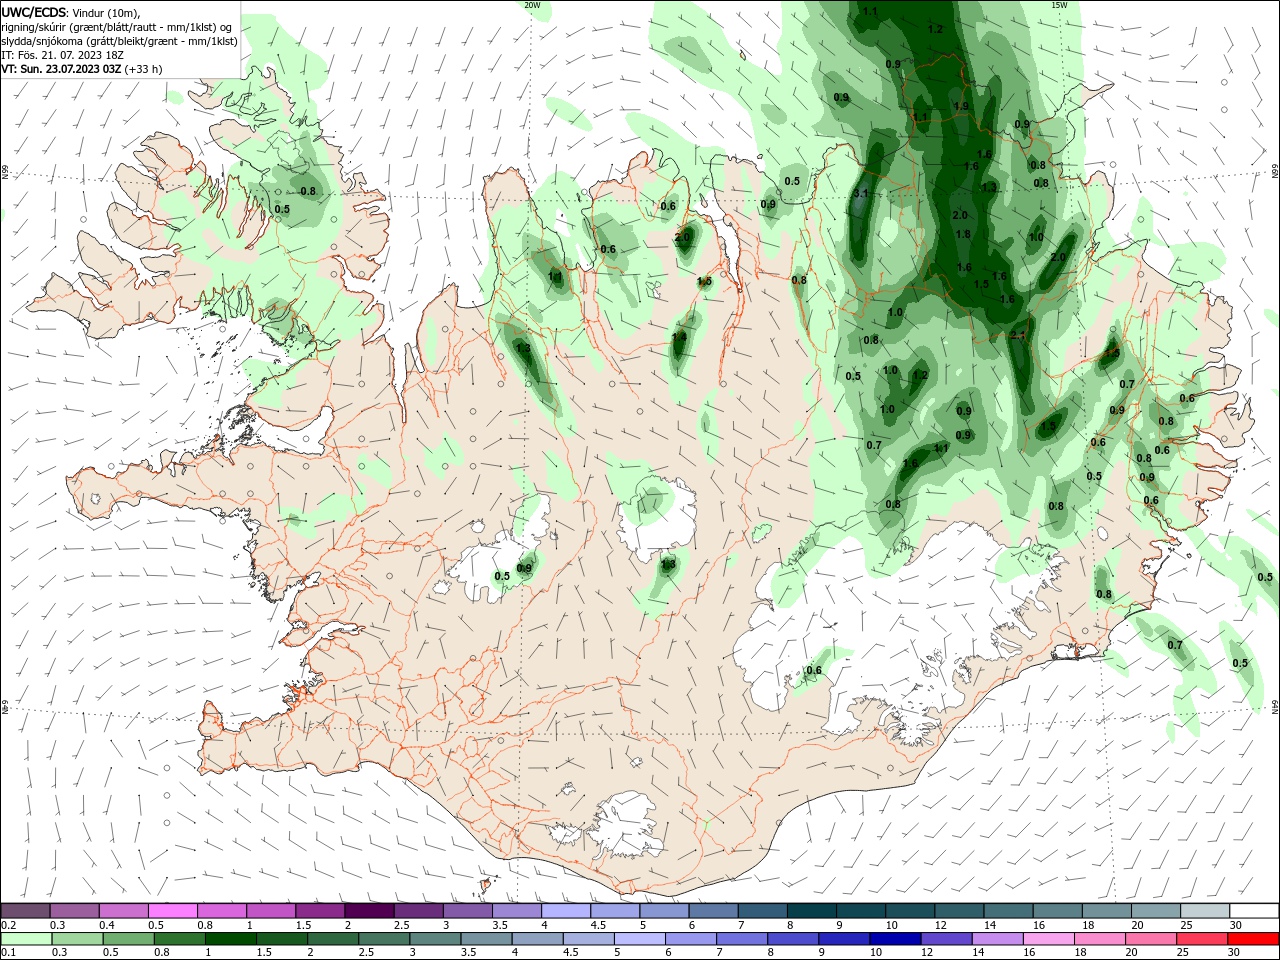Select the 5 lavender-blue swatch in rain legend
This screenshot has width=1280, height=960.
638,939
